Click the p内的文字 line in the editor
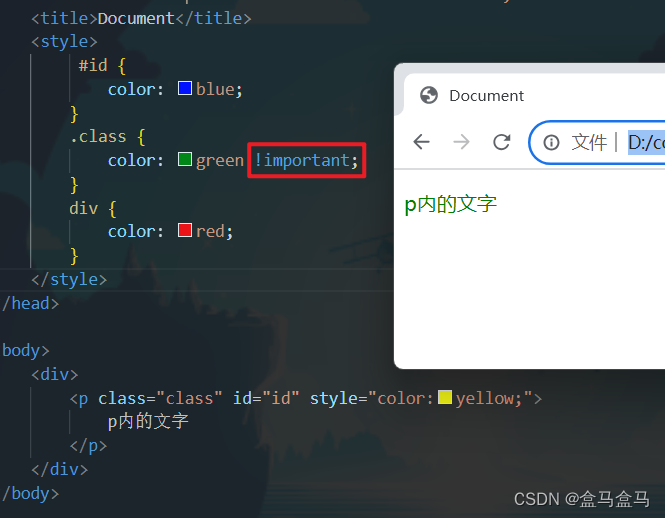Screen dimensions: 665x518 148,421
